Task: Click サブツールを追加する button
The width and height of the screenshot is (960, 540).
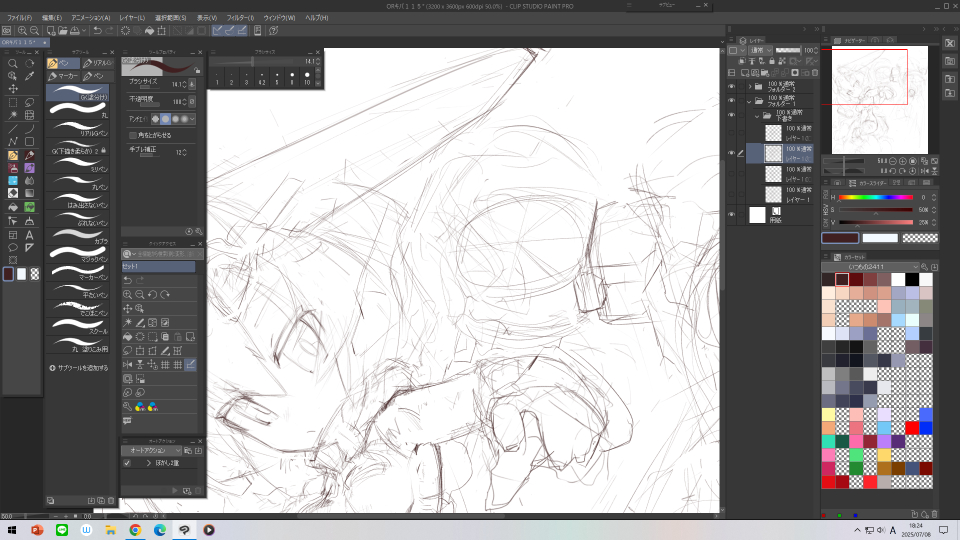Action: pos(78,368)
